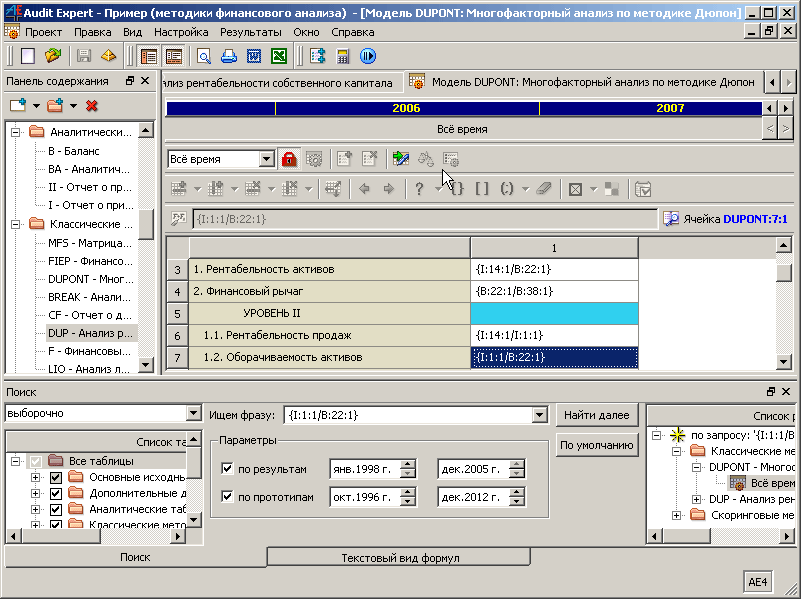Click the blue play/run icon

[367, 56]
